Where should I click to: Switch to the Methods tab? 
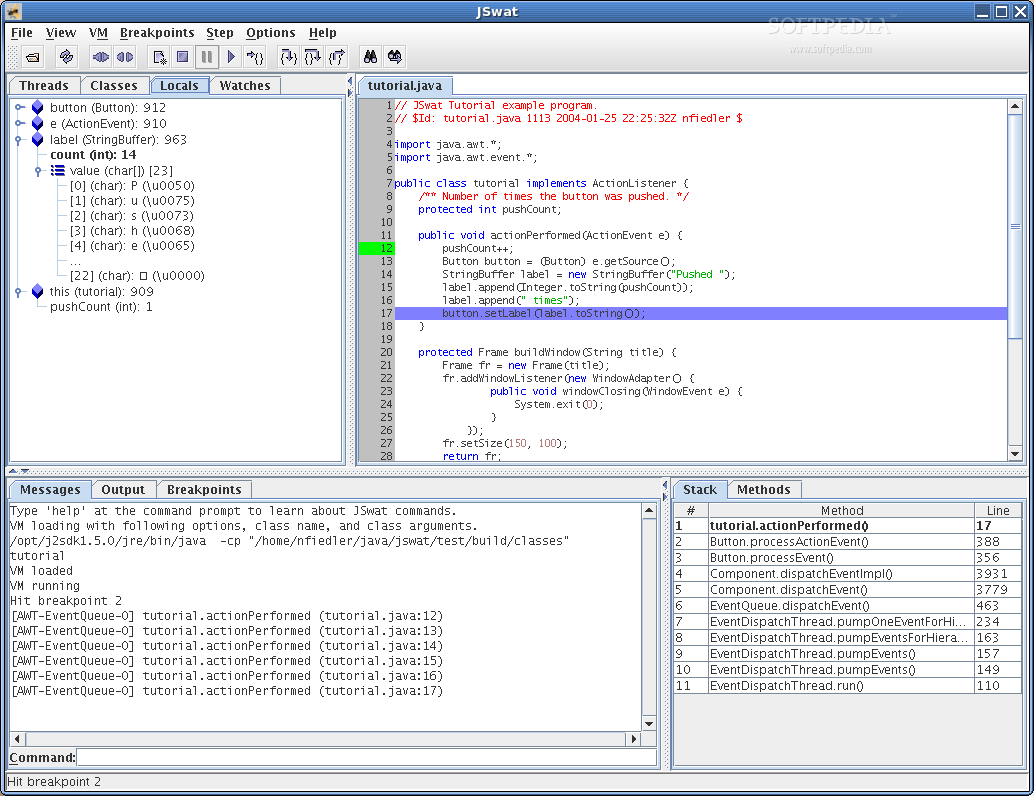coord(764,489)
